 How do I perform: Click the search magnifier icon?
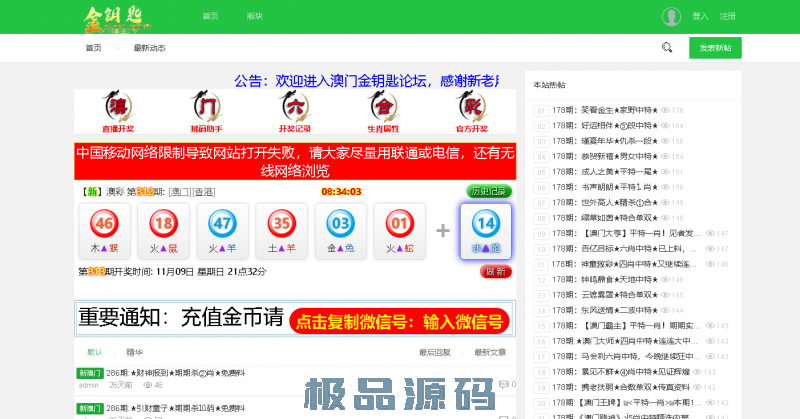(667, 48)
